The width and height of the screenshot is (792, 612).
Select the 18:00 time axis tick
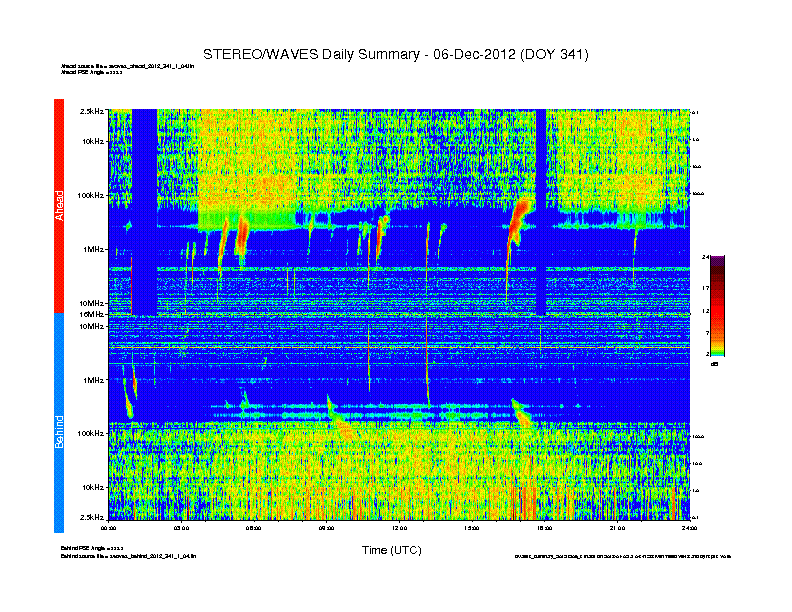point(544,526)
